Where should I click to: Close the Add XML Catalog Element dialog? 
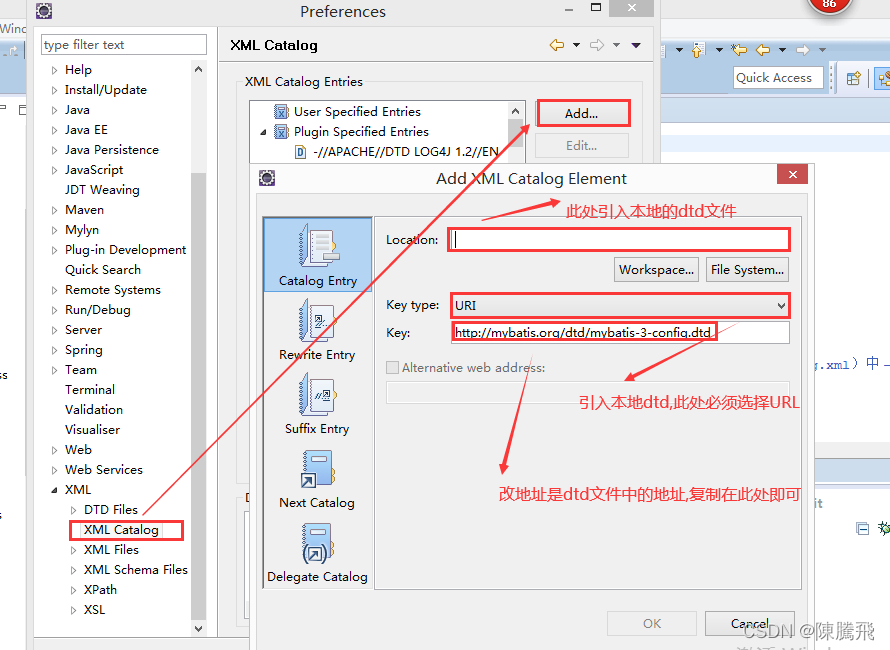click(792, 174)
